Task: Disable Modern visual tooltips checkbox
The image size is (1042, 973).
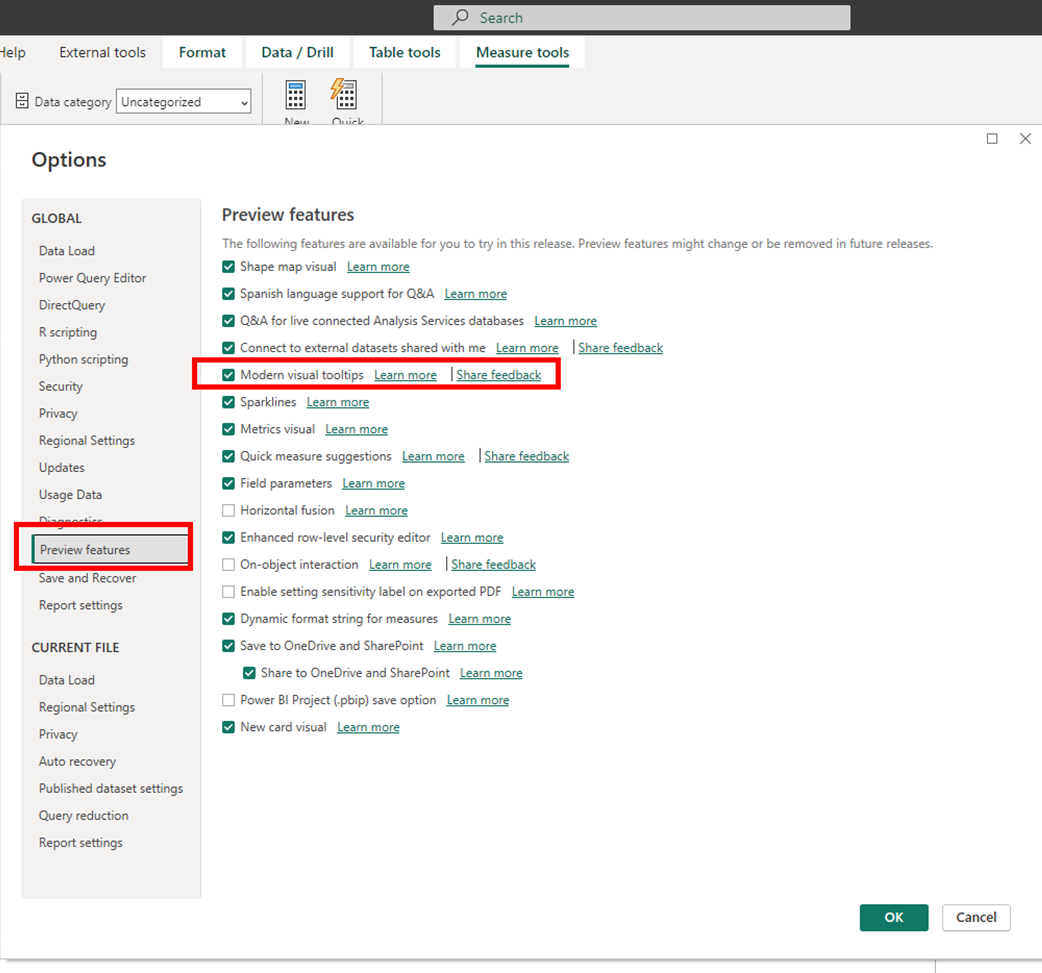Action: coord(229,375)
